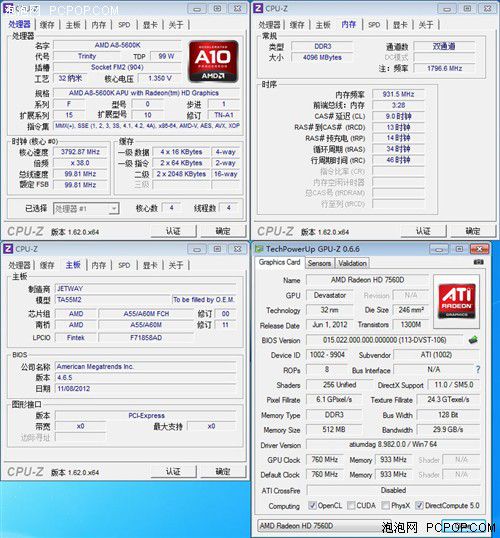Minimize the GPU-Z window

tap(439, 249)
